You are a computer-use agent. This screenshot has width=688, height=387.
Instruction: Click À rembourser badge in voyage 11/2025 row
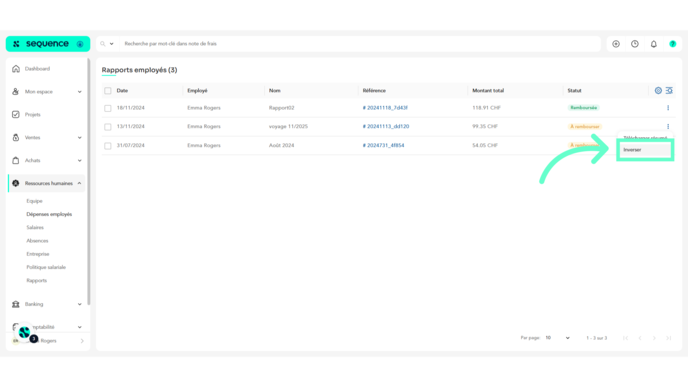(584, 126)
